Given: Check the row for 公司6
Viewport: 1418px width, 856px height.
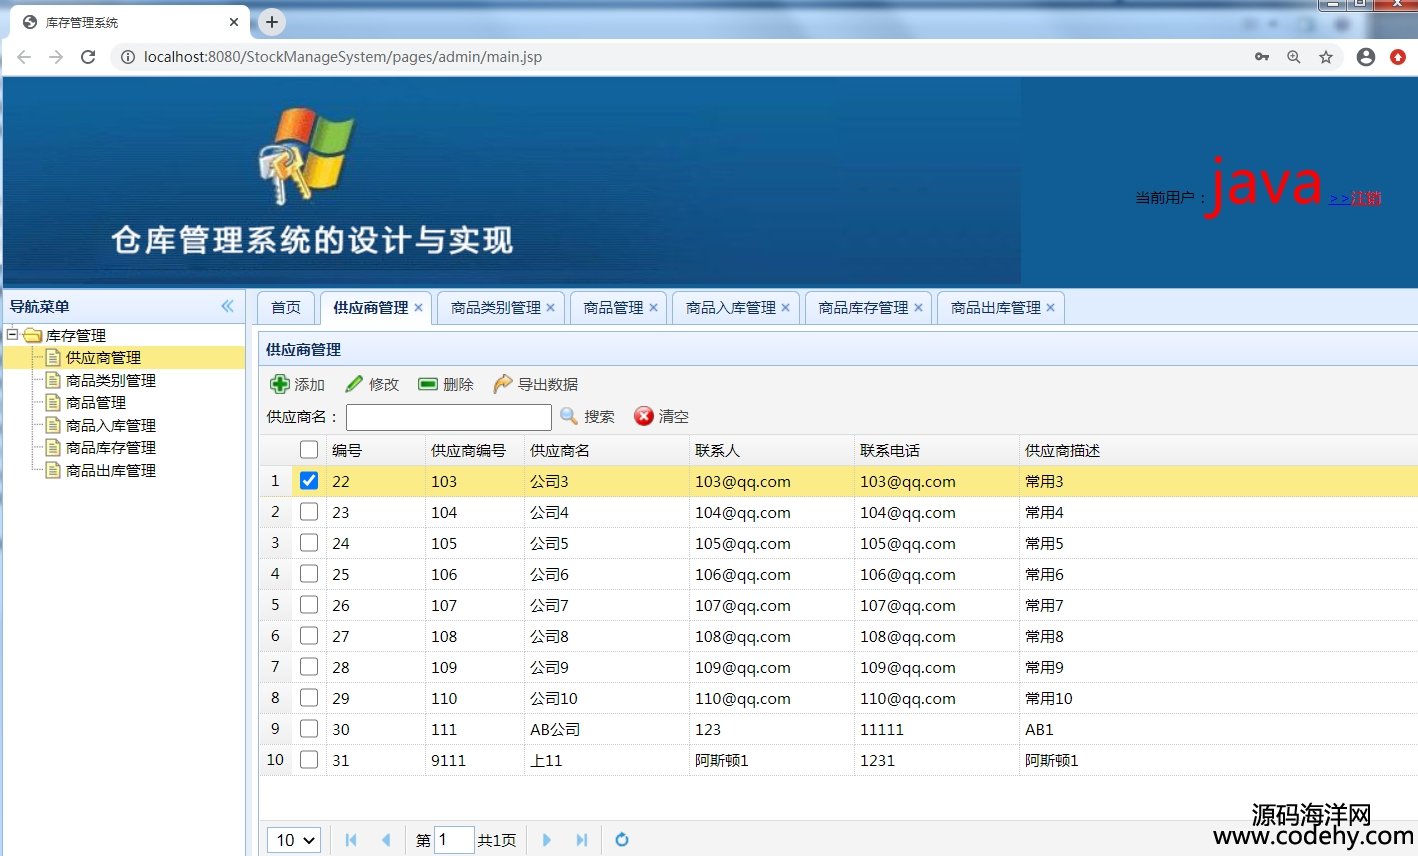Looking at the screenshot, I should 309,574.
